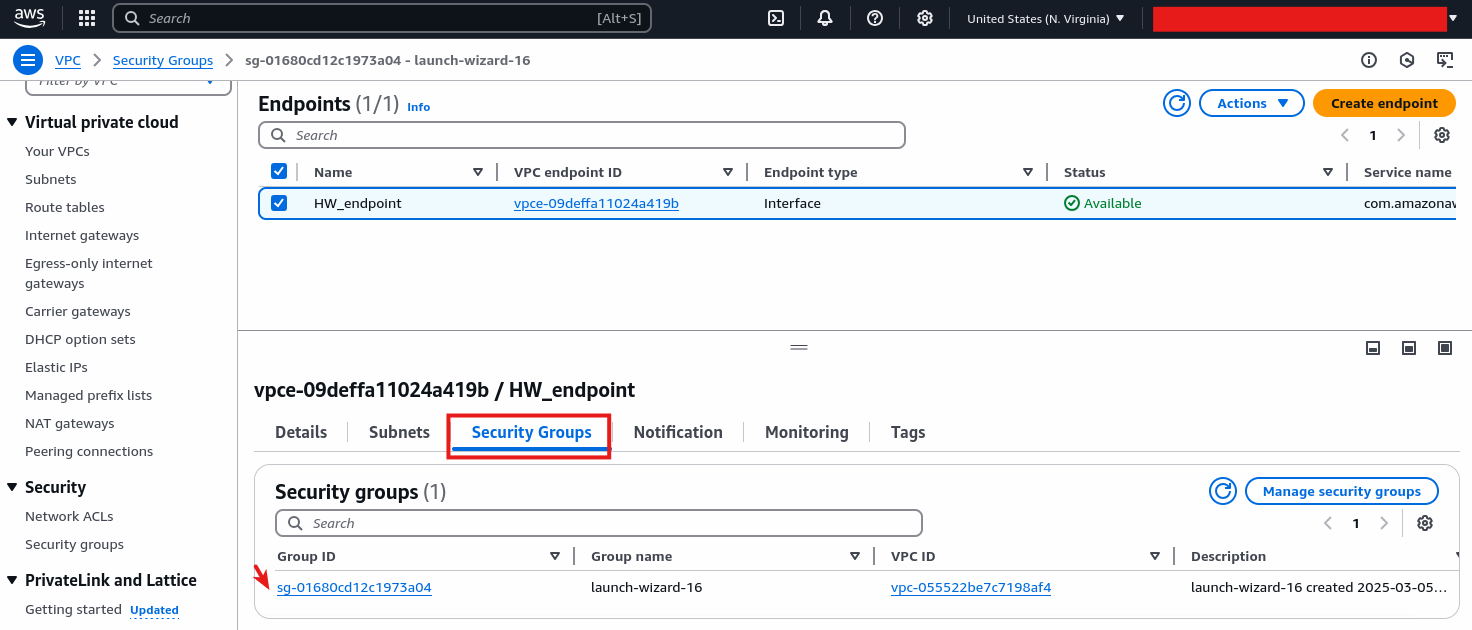
Task: Switch to the Notification tab
Action: tap(678, 432)
